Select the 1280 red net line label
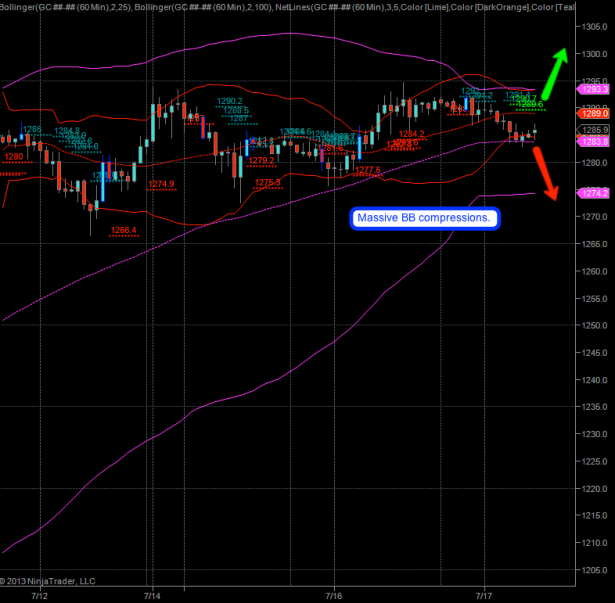 [x=14, y=157]
